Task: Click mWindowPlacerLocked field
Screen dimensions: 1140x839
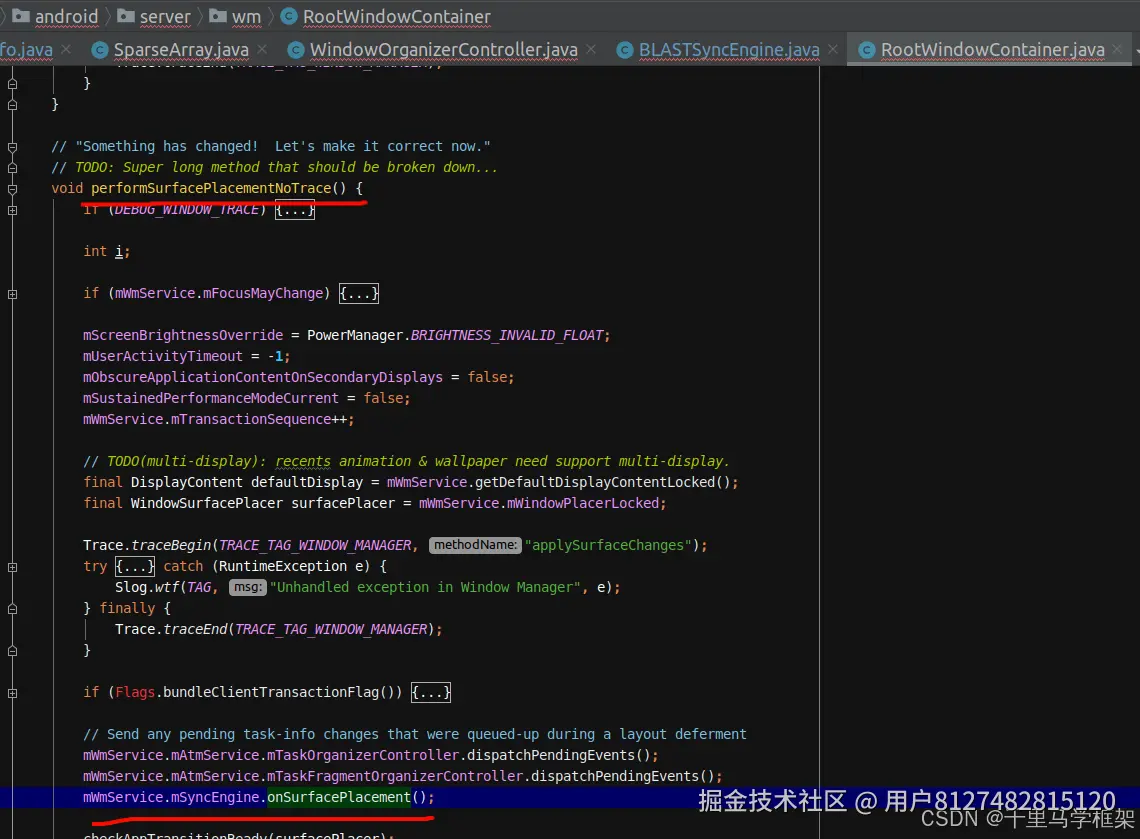Action: 582,503
